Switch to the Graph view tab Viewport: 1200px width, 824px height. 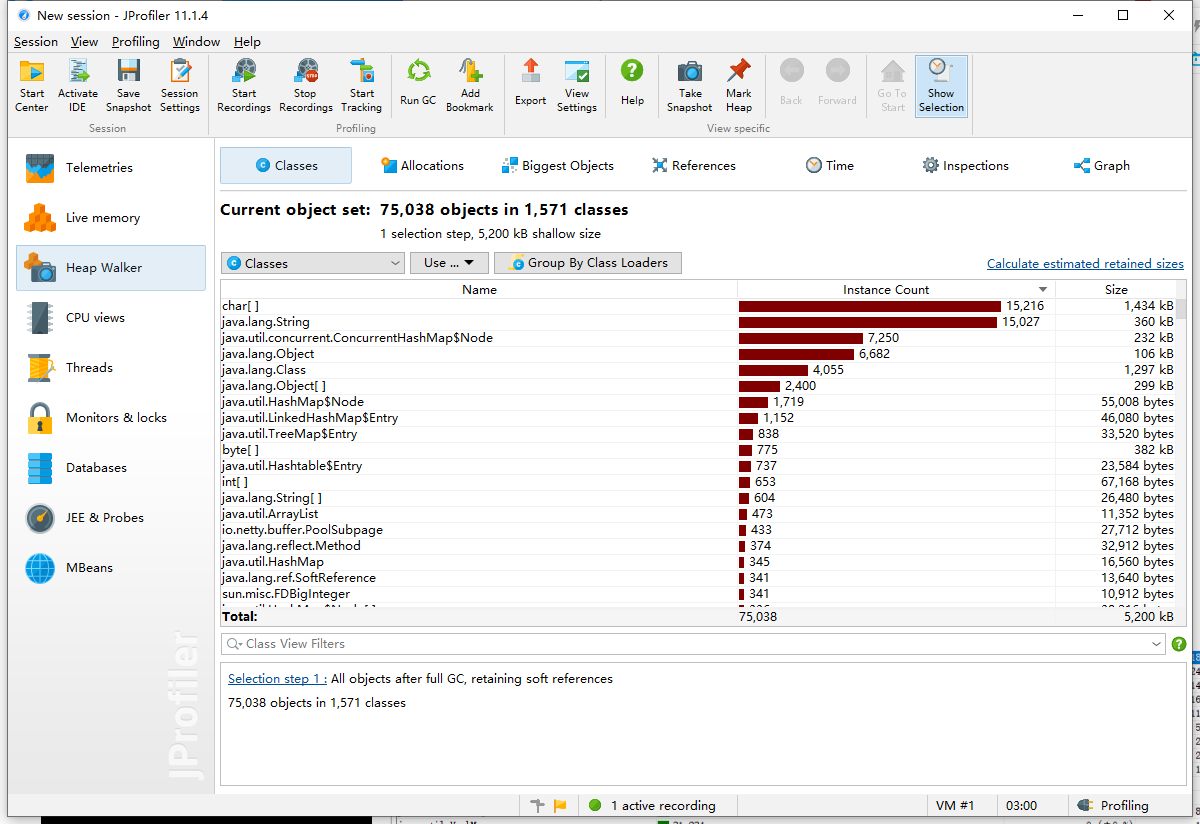(1101, 166)
